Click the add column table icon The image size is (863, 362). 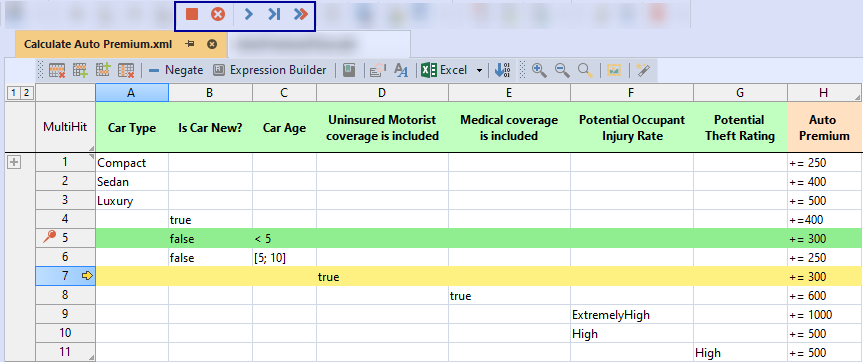[x=103, y=70]
